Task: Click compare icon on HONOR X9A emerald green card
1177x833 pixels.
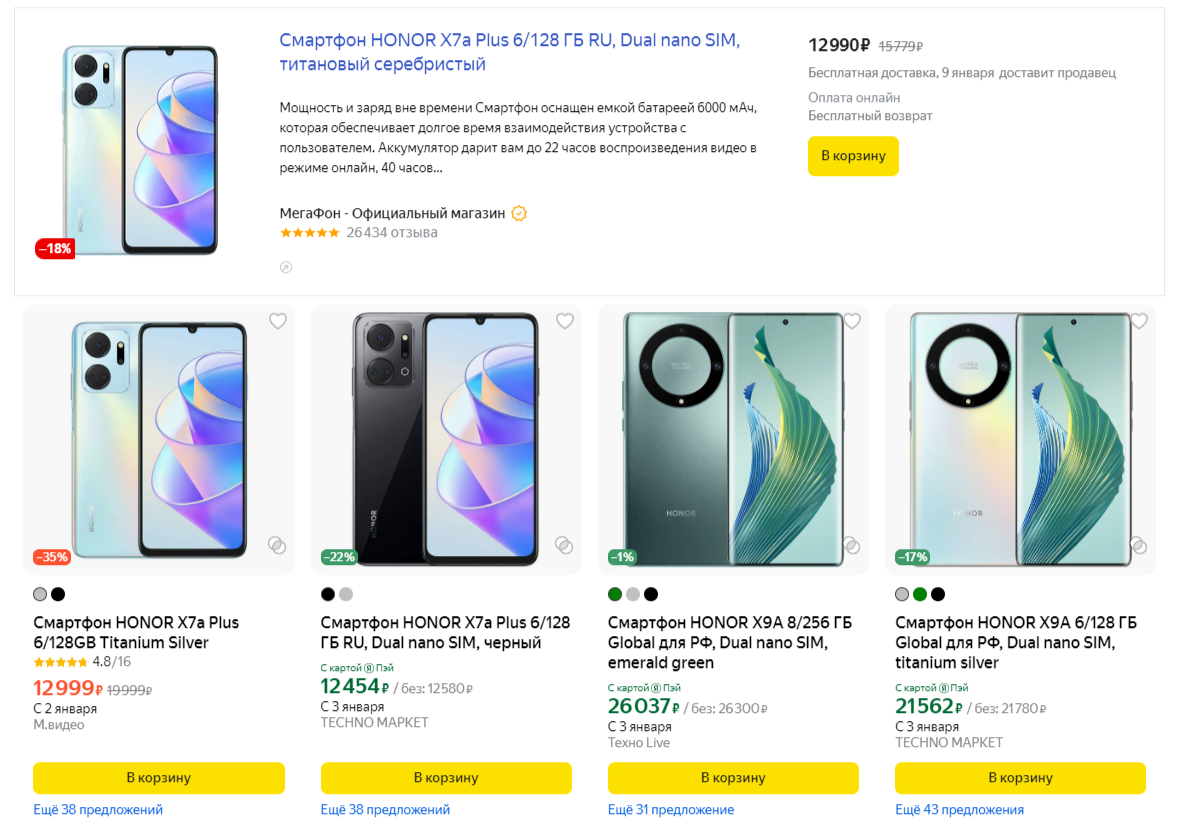Action: [x=851, y=545]
